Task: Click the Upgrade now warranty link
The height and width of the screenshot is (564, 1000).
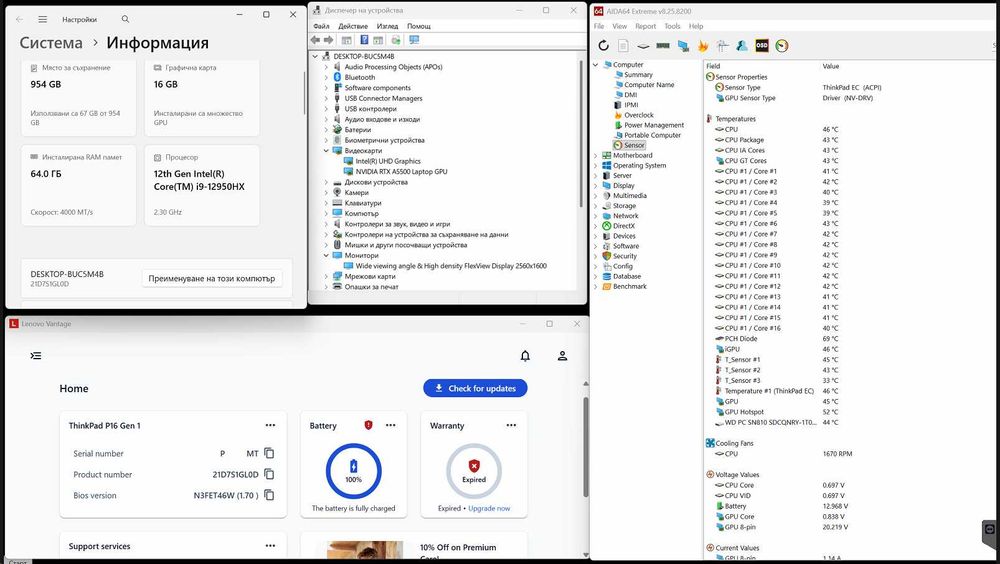Action: pos(489,508)
